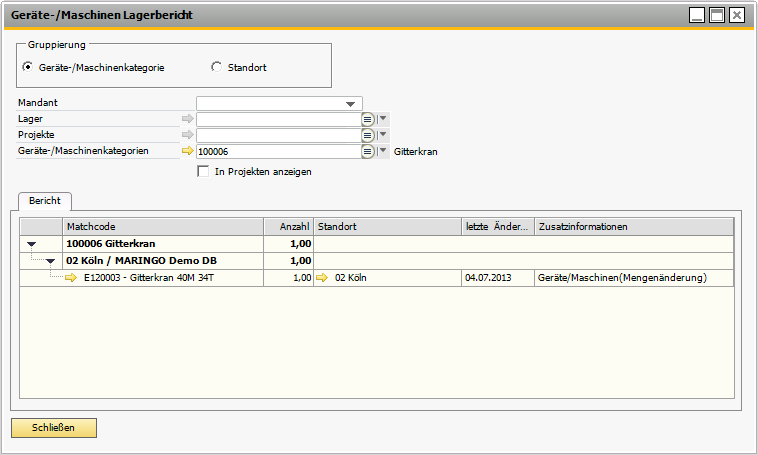
Task: Select the Standort grouping radio button
Action: click(x=216, y=67)
